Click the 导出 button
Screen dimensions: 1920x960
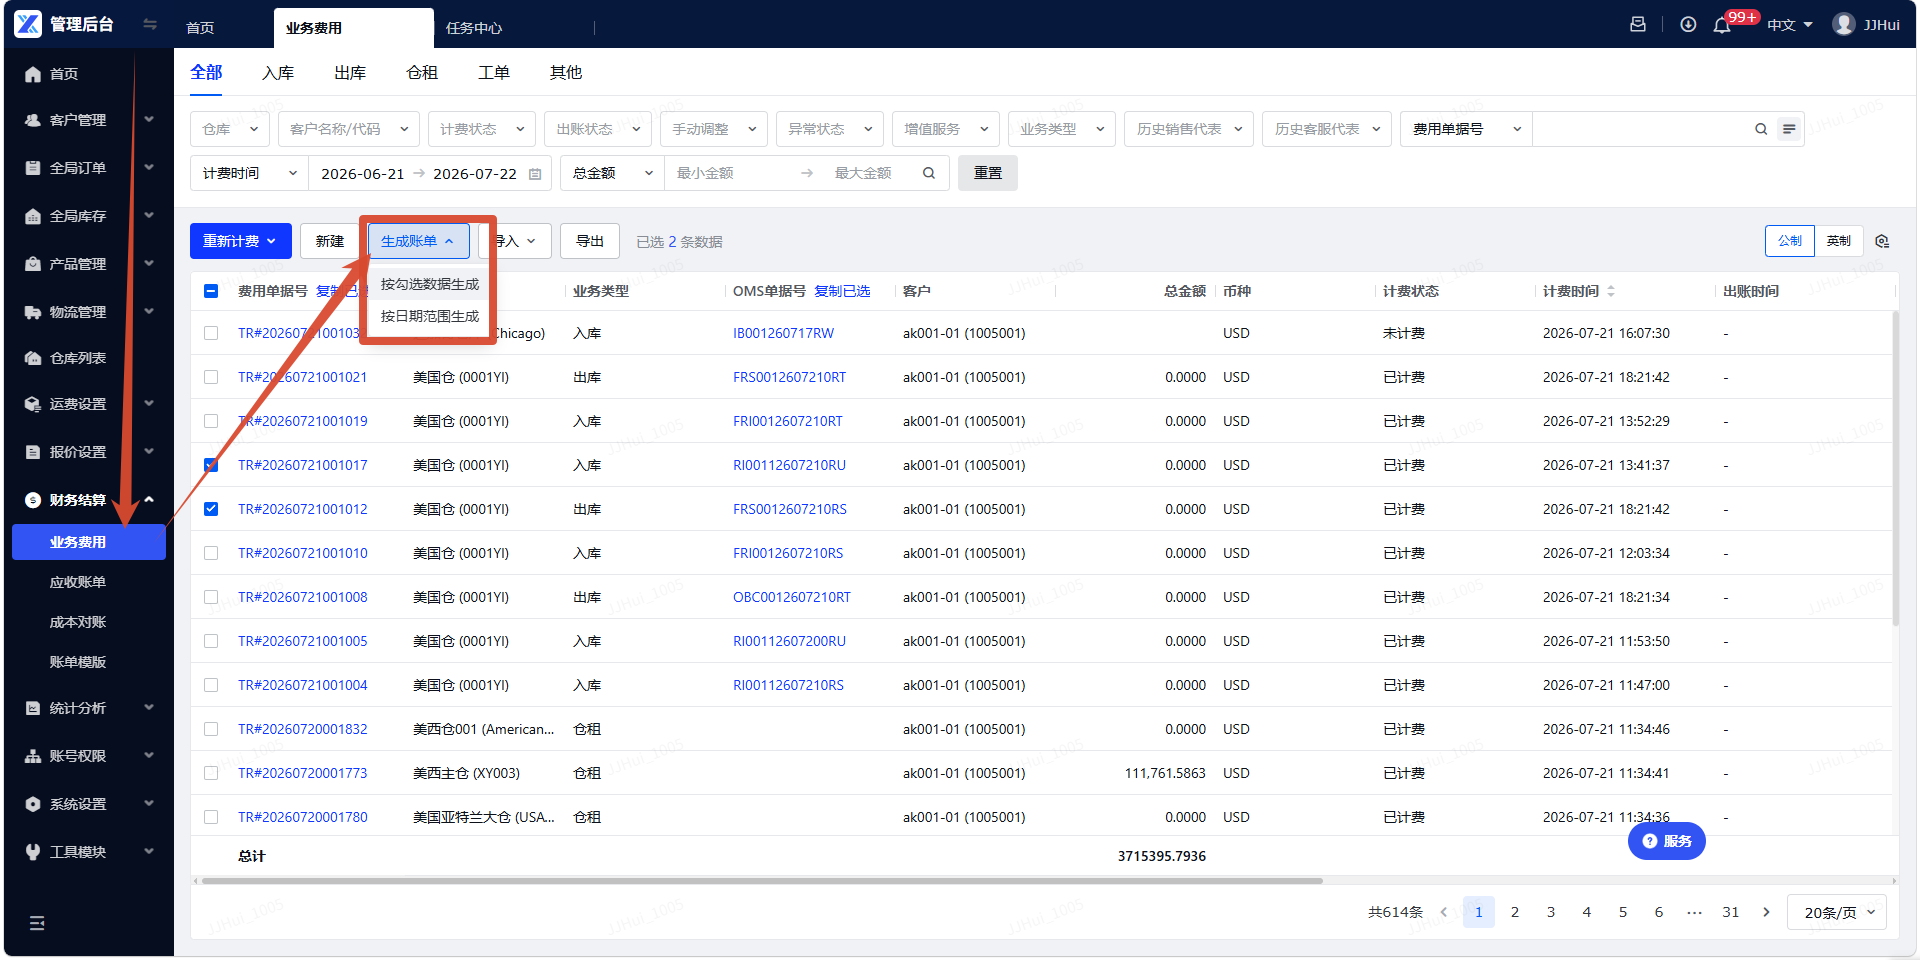[x=590, y=241]
